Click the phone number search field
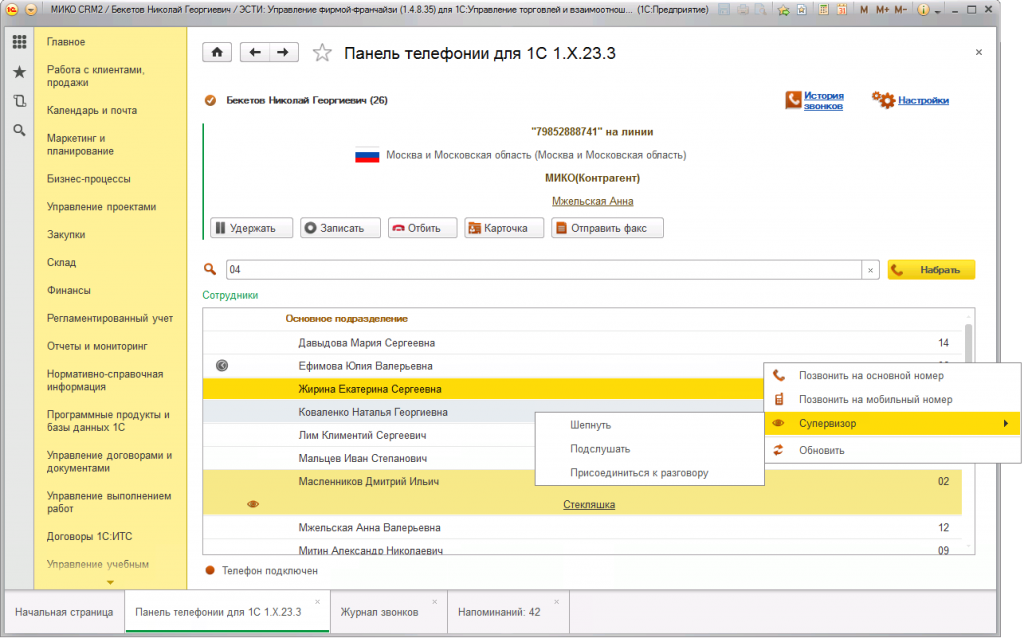The image size is (1024, 638). point(543,270)
